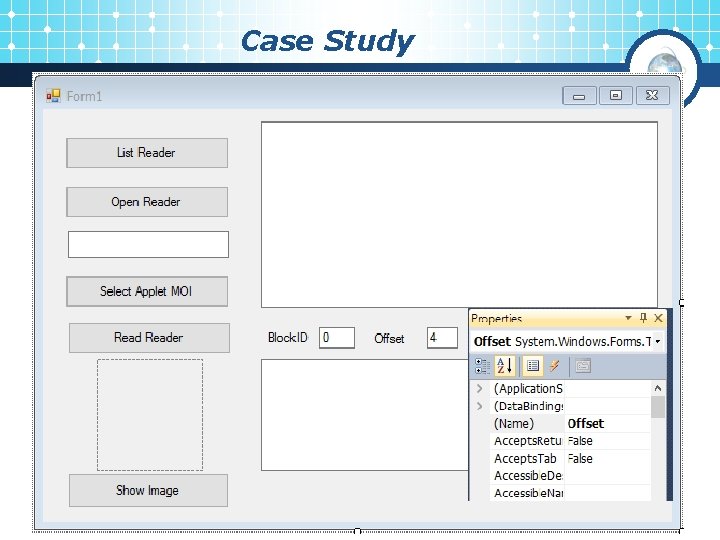Focus the text box under Open Reader

click(x=148, y=244)
